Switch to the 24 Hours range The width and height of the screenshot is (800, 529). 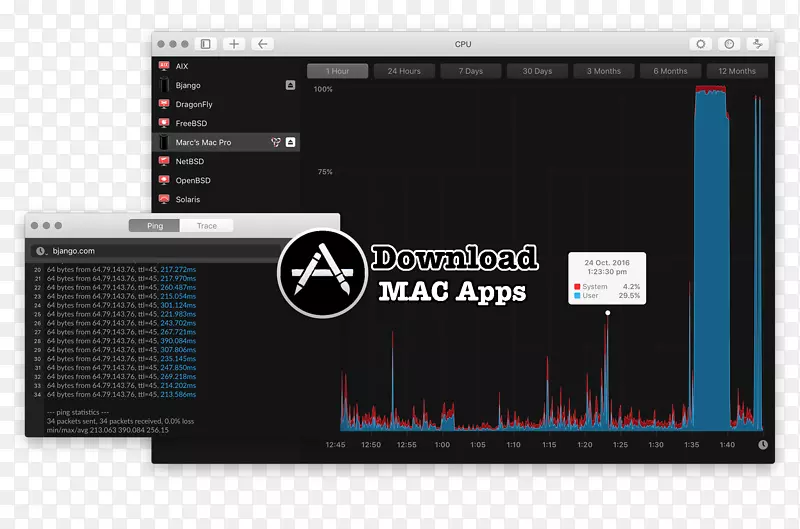[x=404, y=71]
